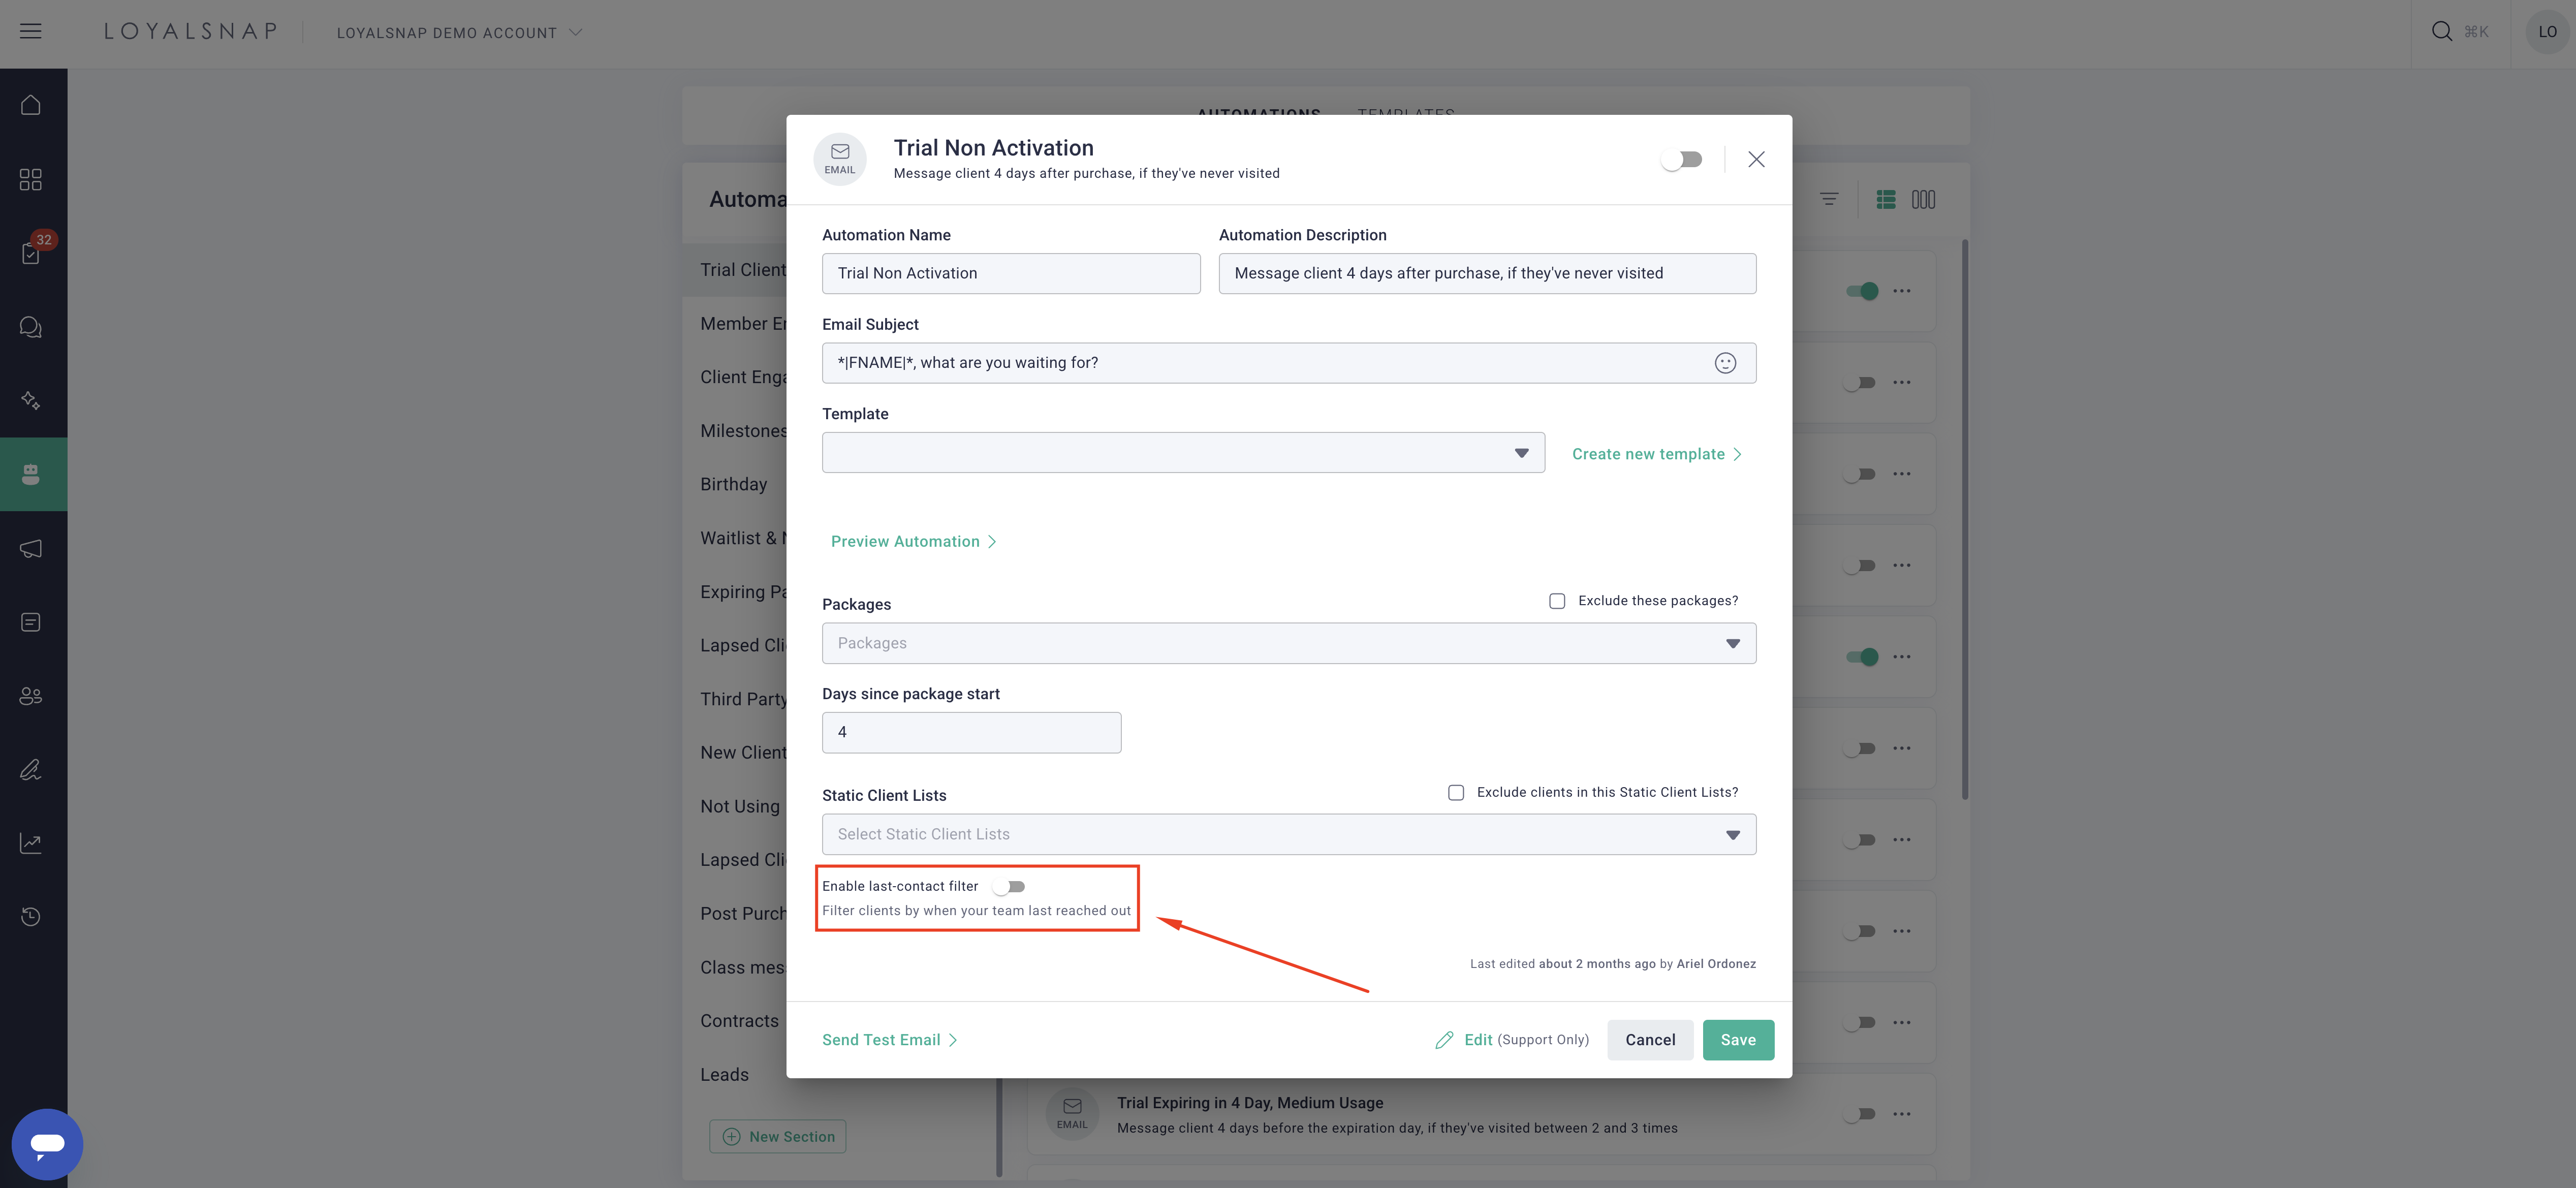Select the Client Engagement section
The width and height of the screenshot is (2576, 1188).
[743, 377]
